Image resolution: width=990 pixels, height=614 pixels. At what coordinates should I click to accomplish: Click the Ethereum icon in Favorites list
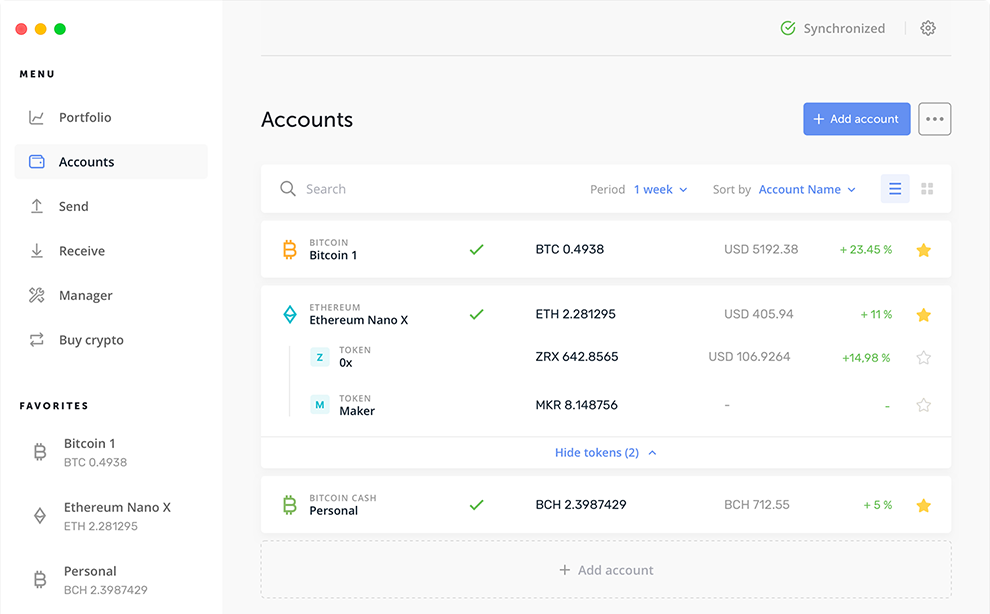pyautogui.click(x=40, y=516)
